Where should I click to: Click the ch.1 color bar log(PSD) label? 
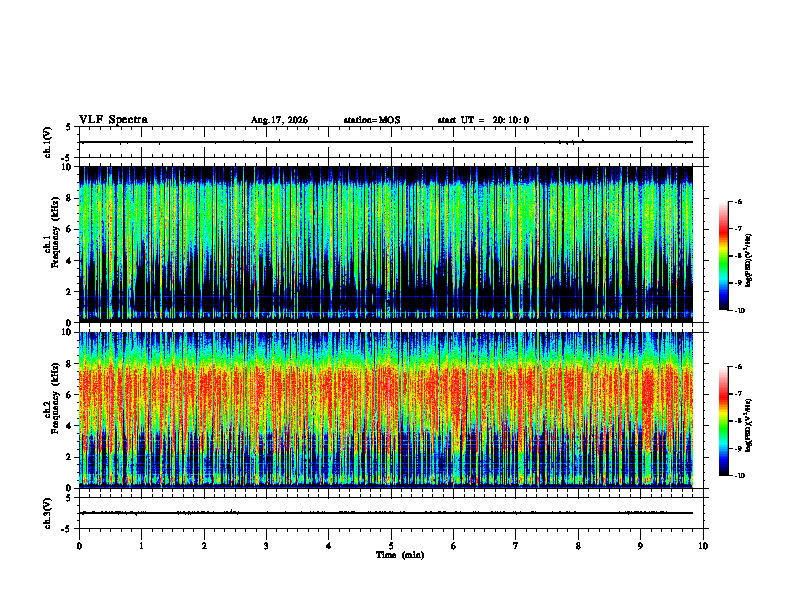(x=748, y=260)
